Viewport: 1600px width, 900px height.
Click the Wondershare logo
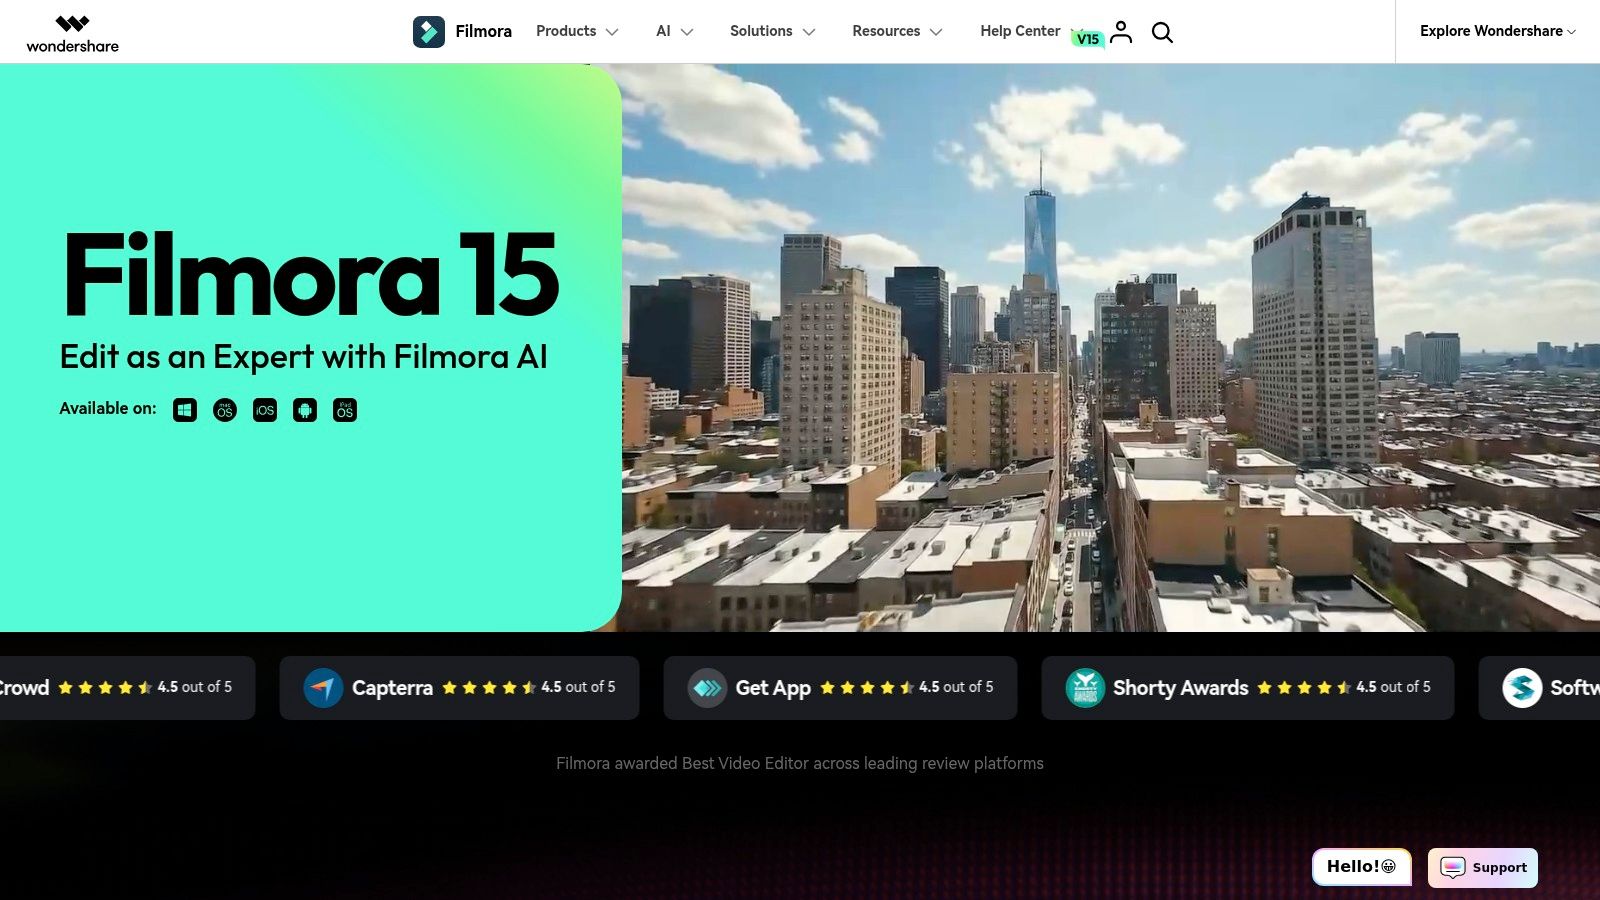[72, 33]
